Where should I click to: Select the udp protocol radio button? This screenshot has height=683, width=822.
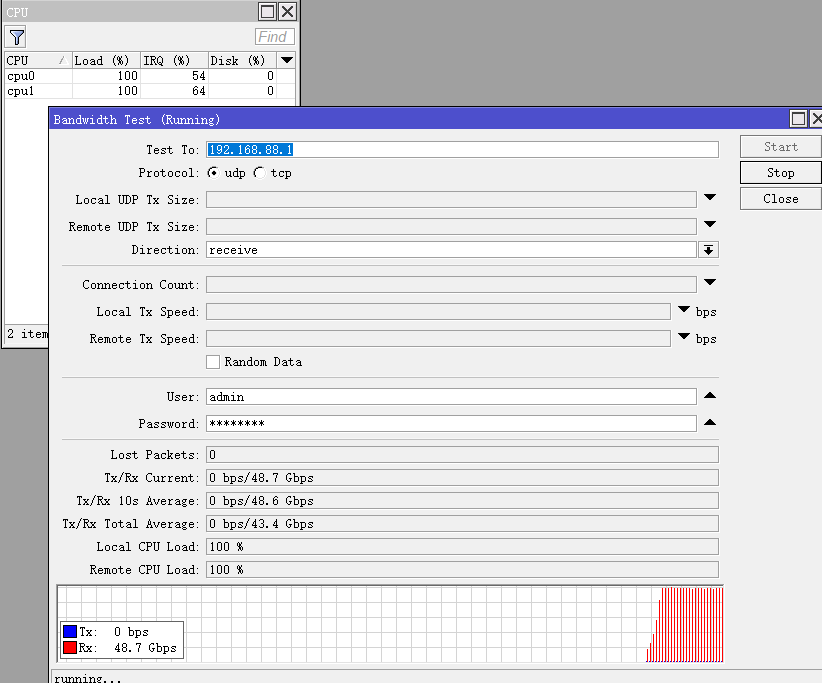213,173
